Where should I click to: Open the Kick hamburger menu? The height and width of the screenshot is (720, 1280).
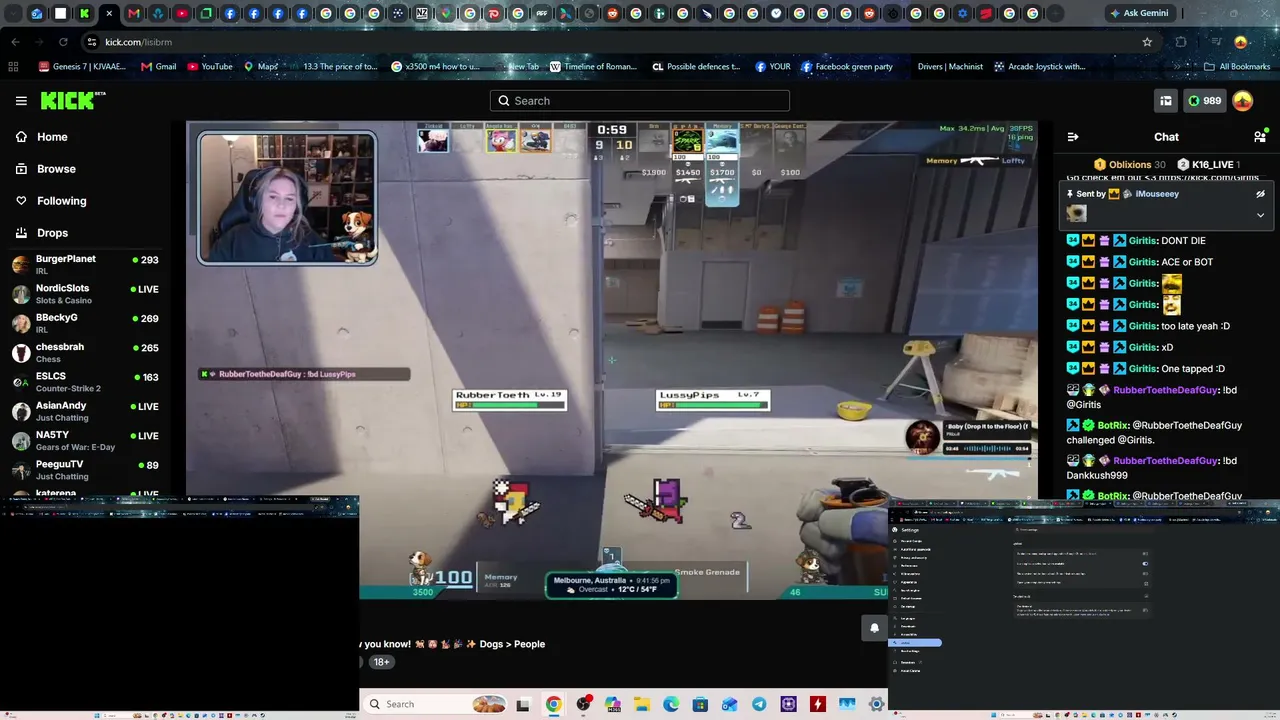[x=21, y=100]
